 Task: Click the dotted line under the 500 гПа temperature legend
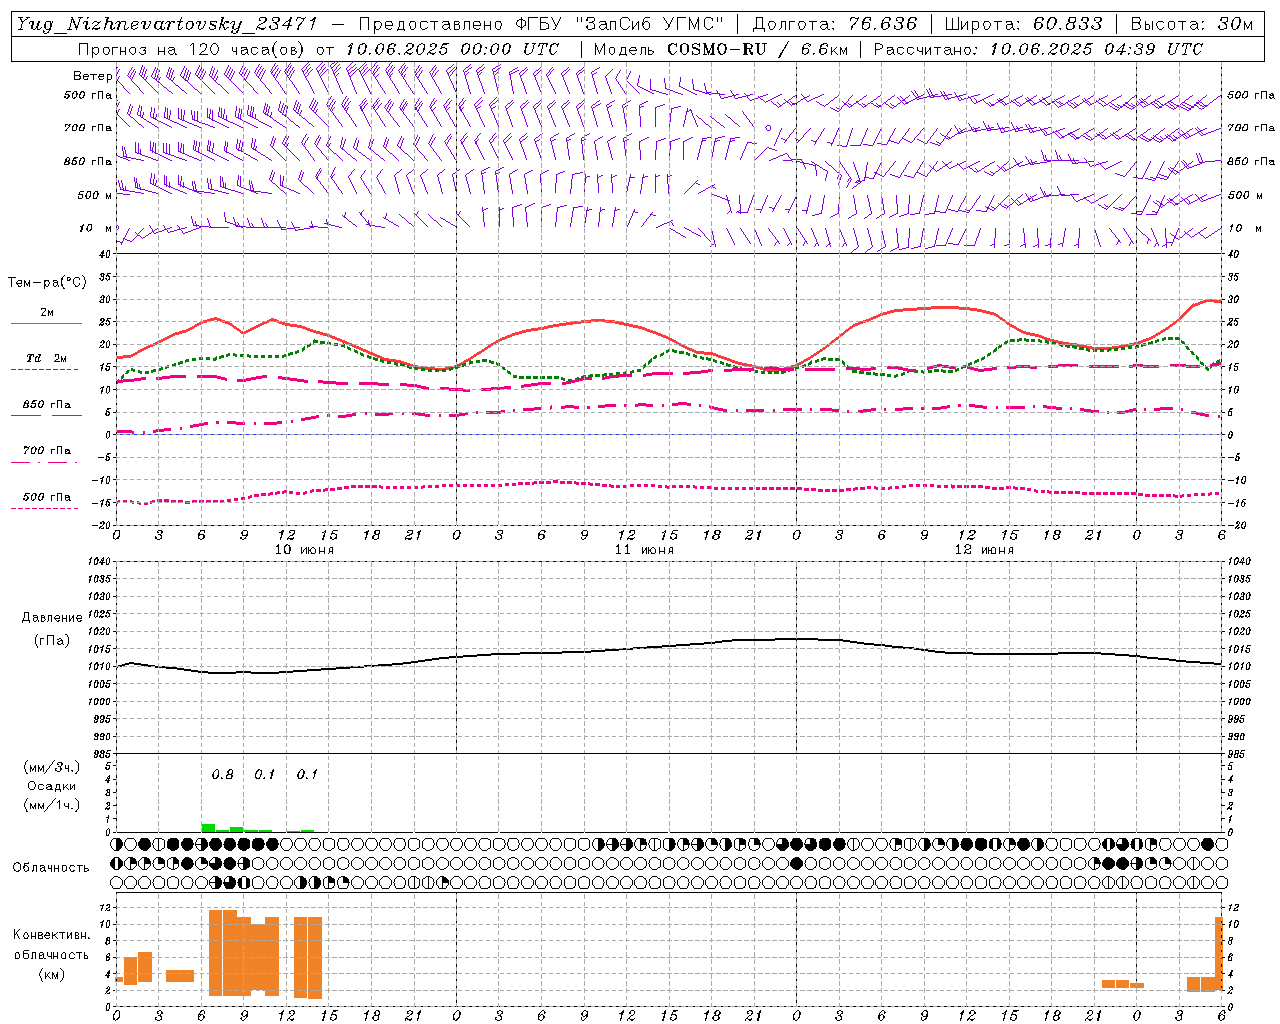point(45,508)
